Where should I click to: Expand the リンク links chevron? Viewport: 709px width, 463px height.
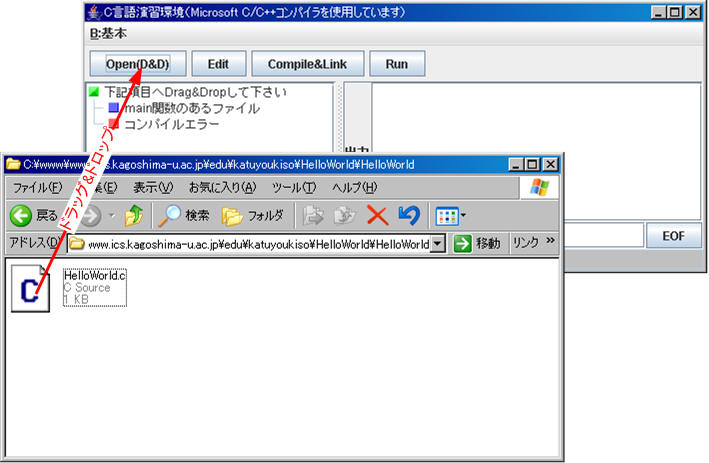tap(550, 243)
